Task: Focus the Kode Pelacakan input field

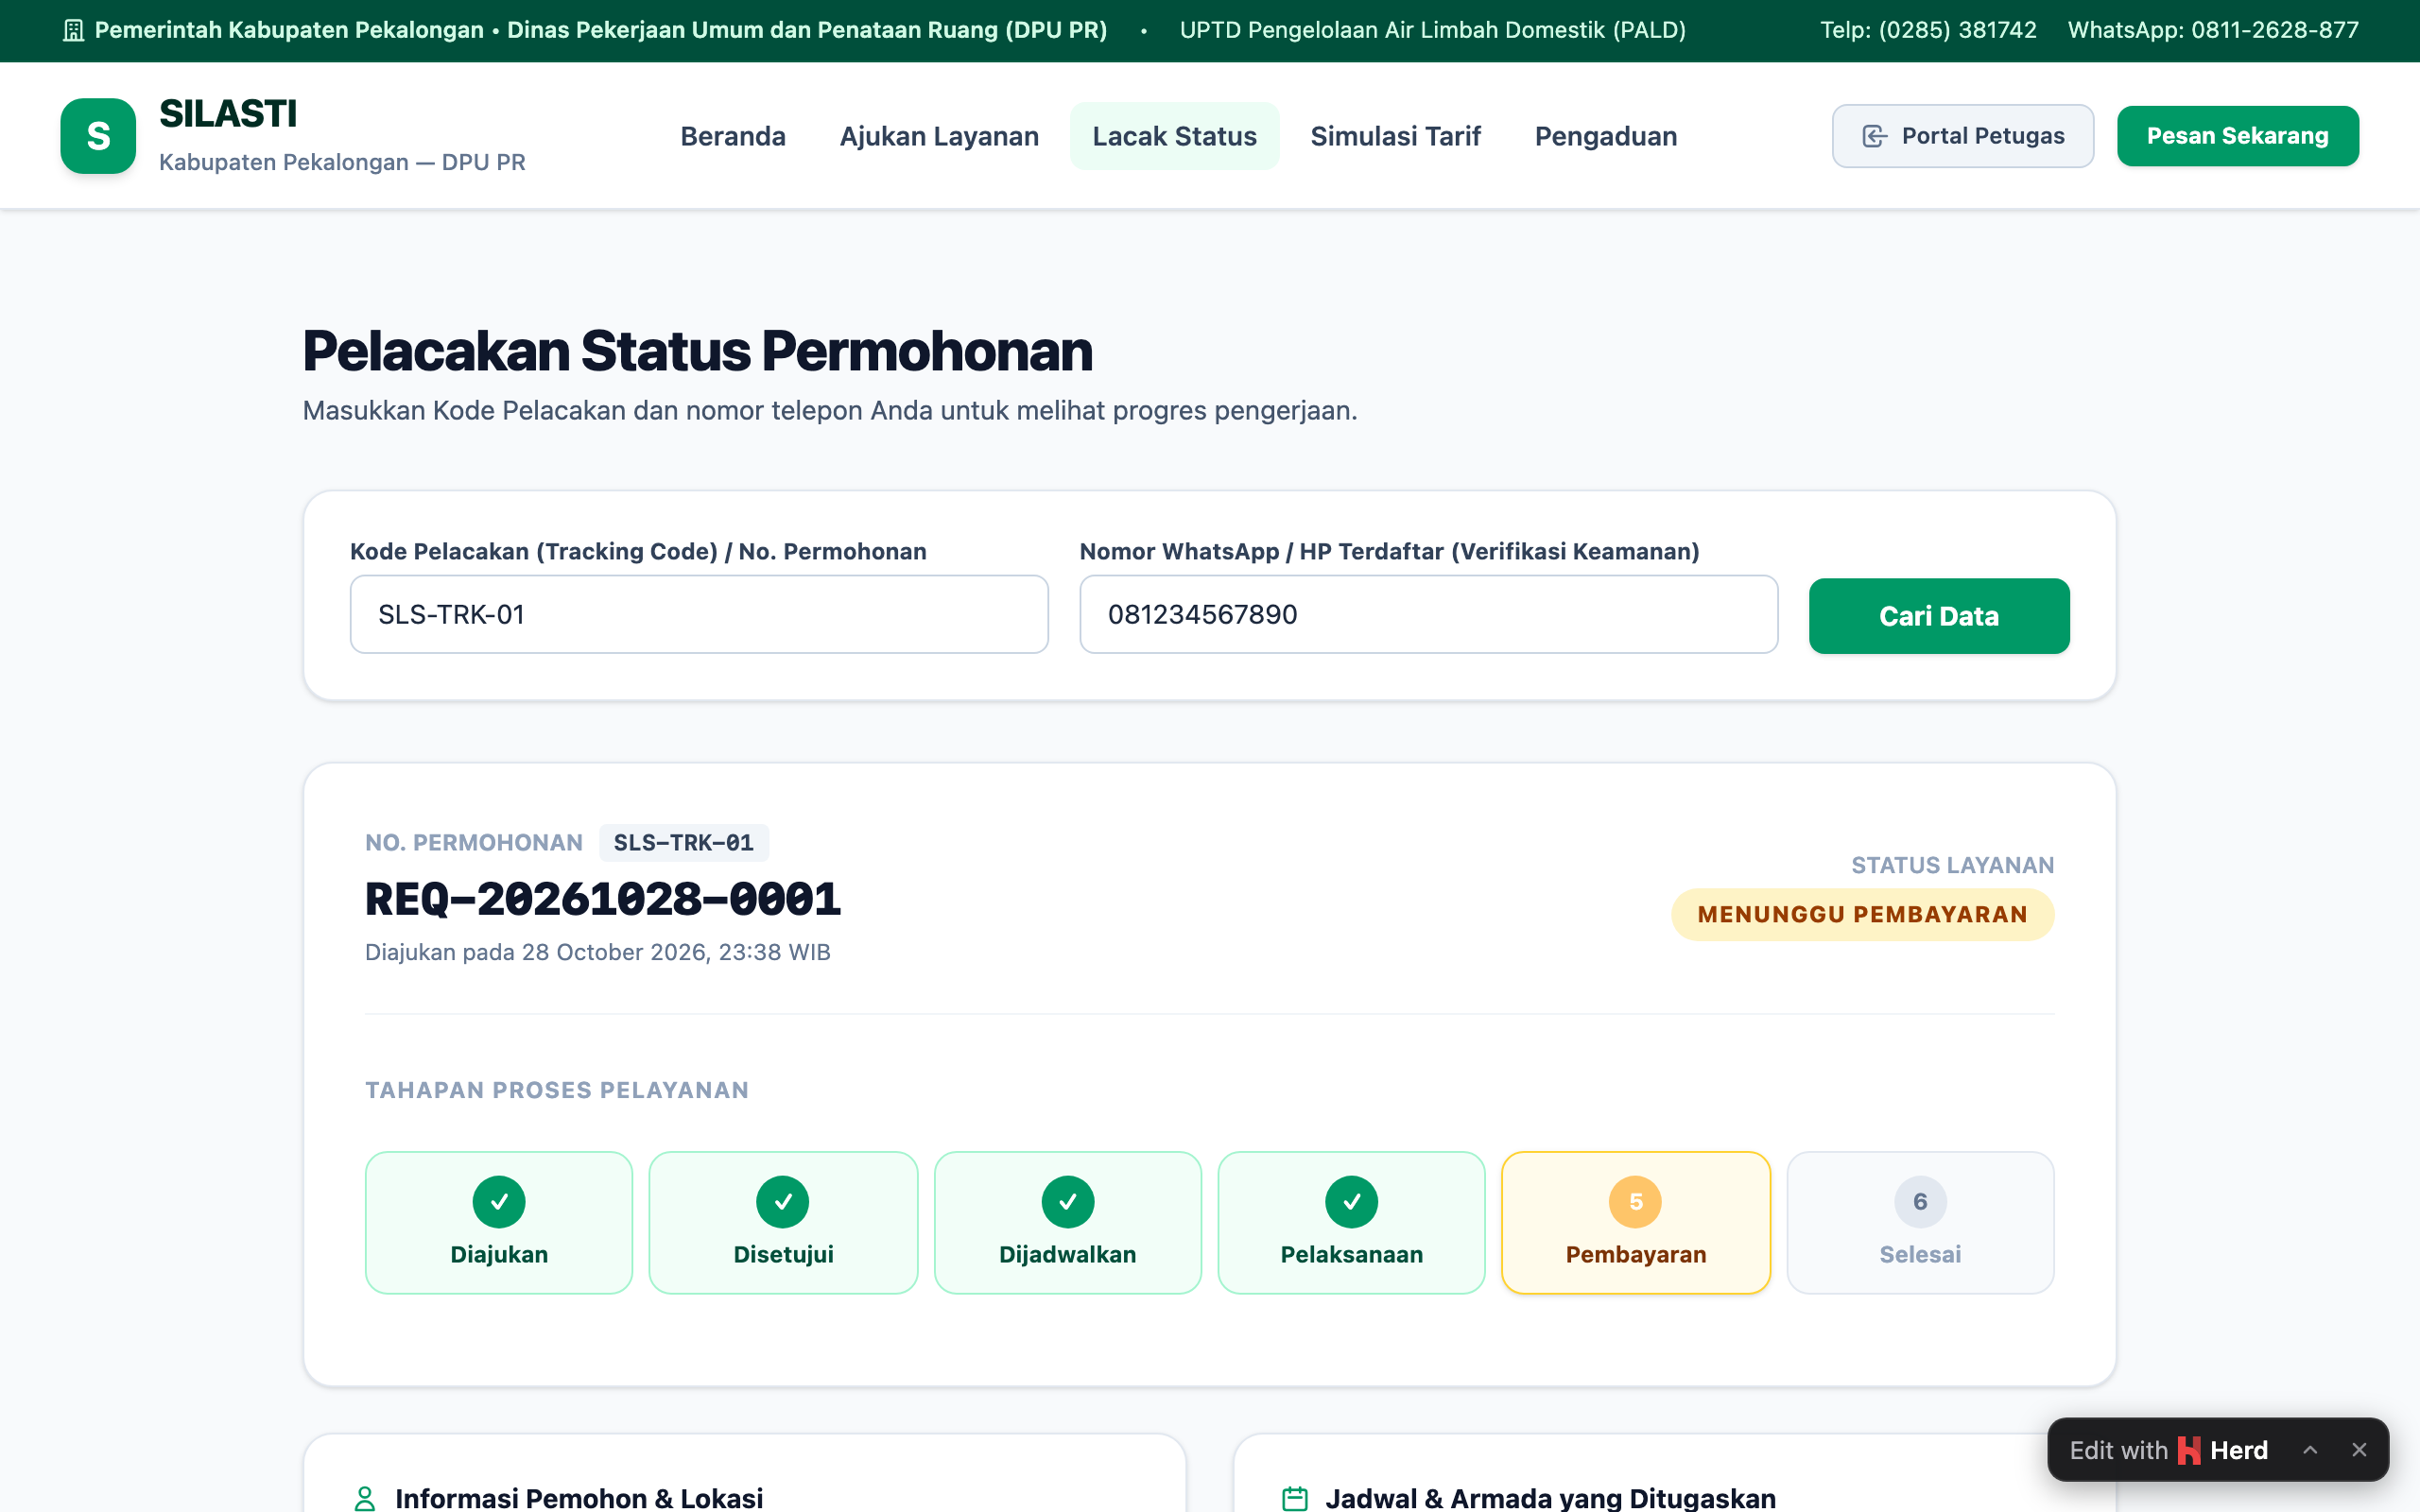Action: coord(699,614)
